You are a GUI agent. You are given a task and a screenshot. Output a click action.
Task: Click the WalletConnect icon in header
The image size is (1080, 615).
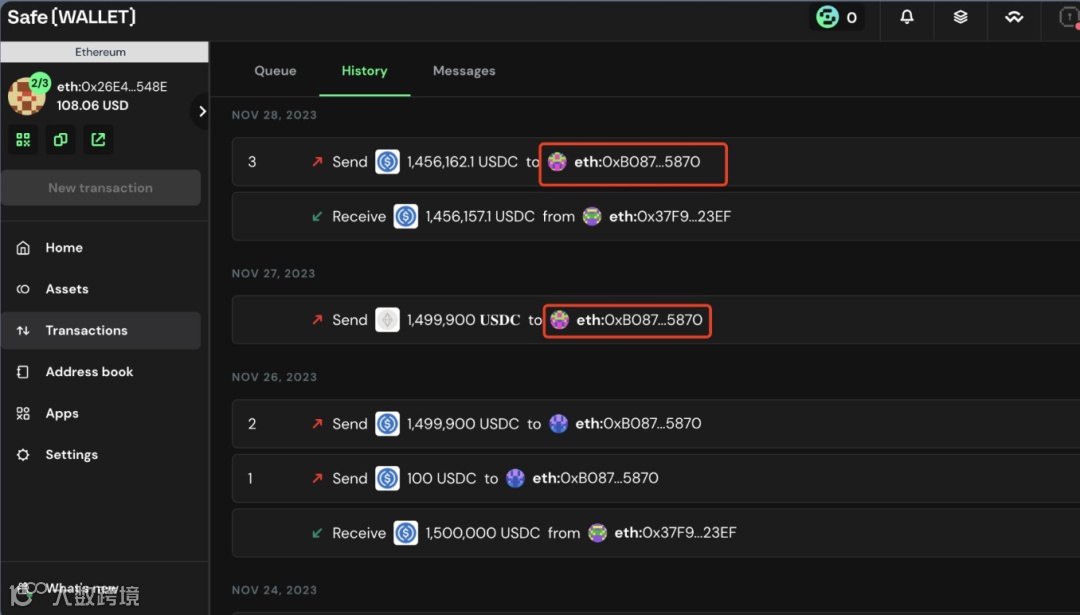[x=1014, y=17]
